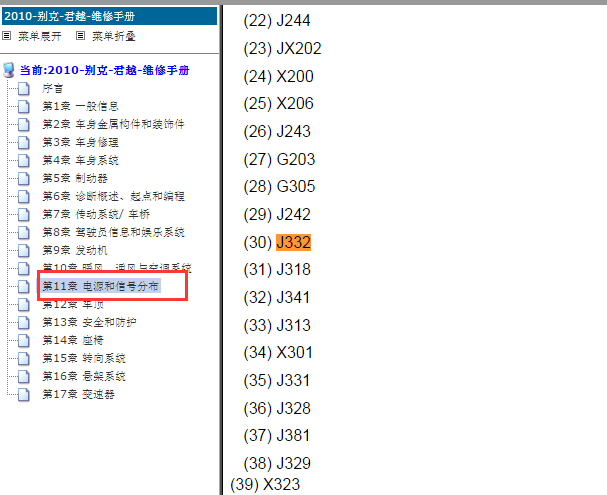
Task: Click the page icon beside 第2章 车身金属构件和装饰件
Action: [x=24, y=125]
